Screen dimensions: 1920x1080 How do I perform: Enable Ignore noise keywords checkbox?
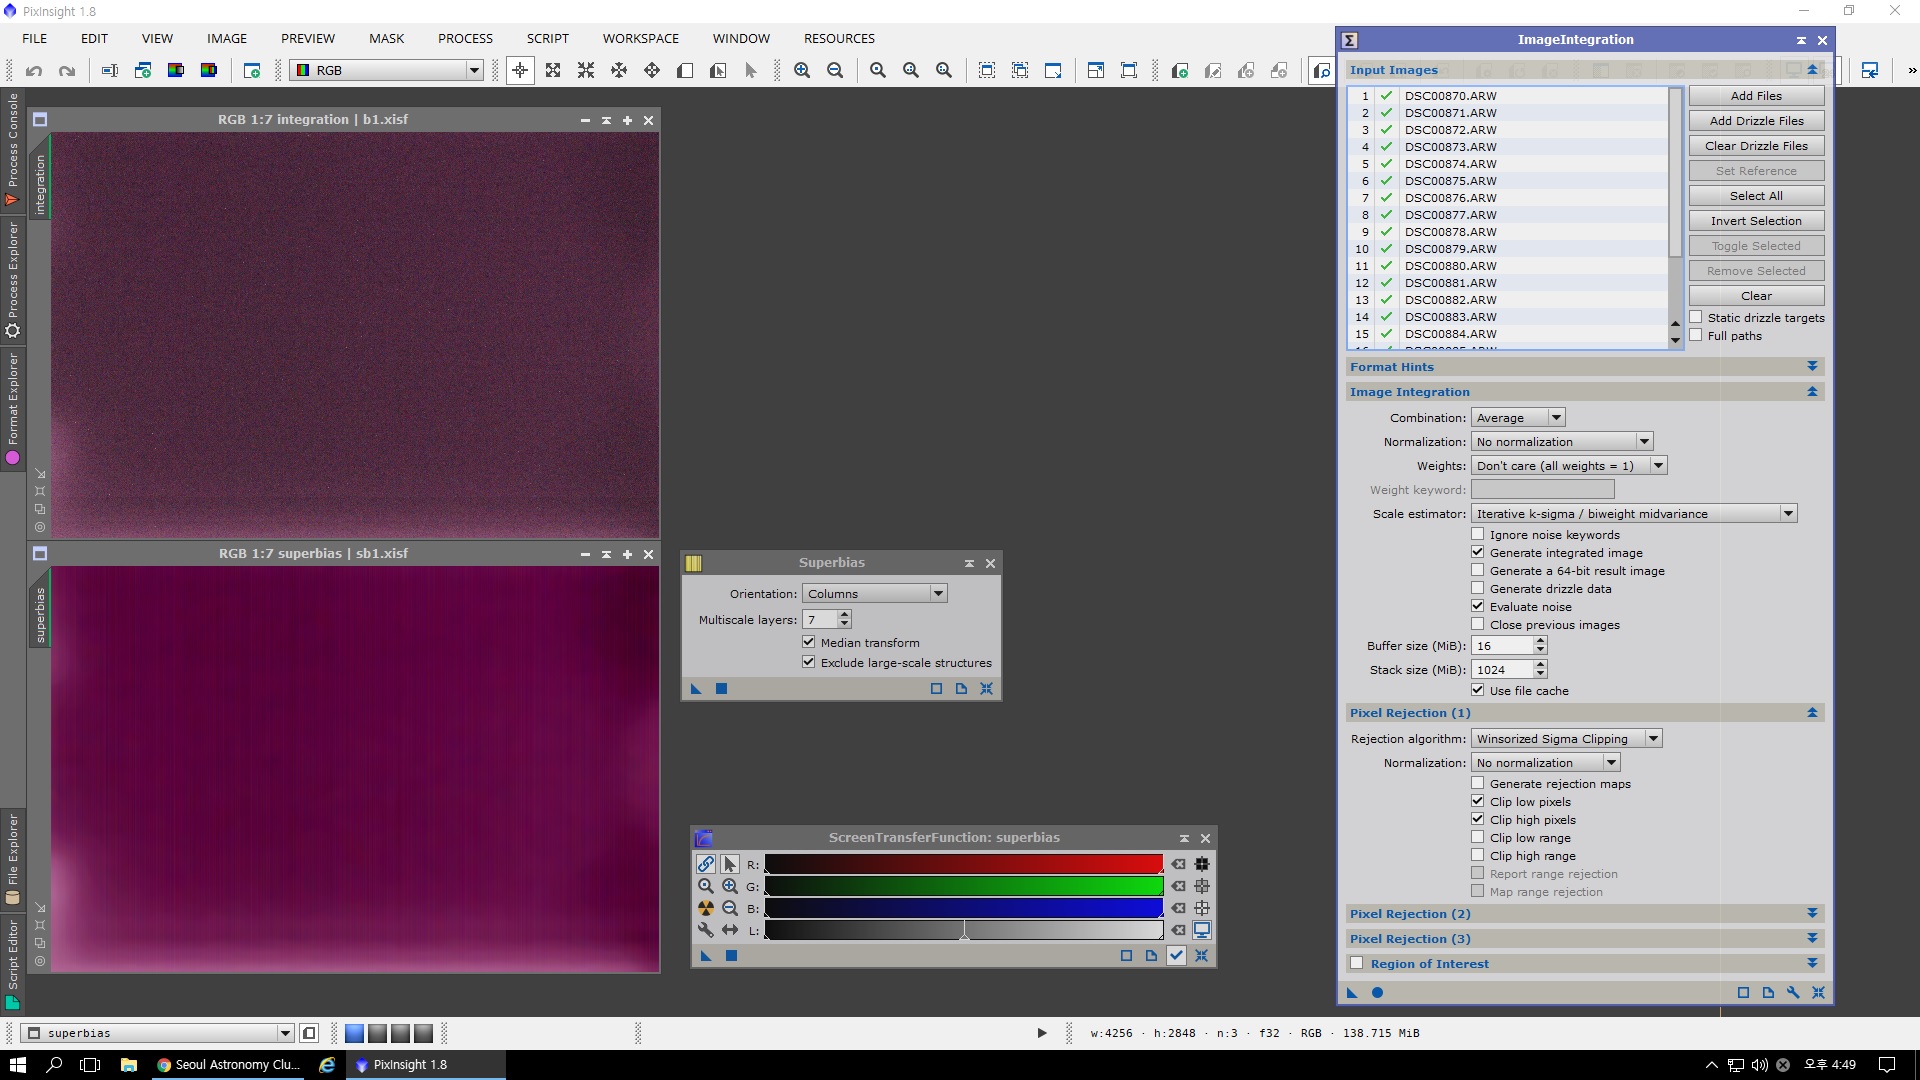pos(1478,534)
